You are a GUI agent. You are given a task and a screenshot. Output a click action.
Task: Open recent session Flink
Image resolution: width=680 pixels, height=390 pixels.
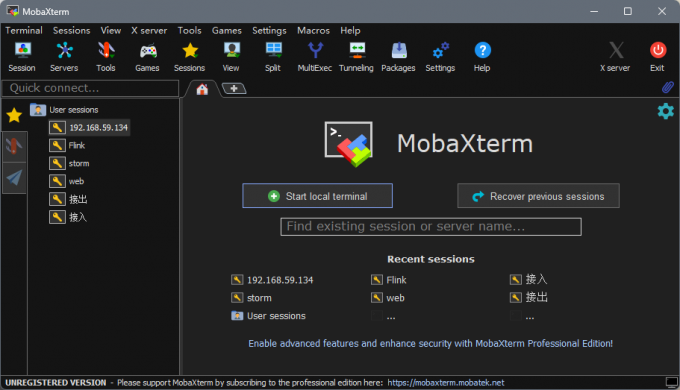(389, 280)
